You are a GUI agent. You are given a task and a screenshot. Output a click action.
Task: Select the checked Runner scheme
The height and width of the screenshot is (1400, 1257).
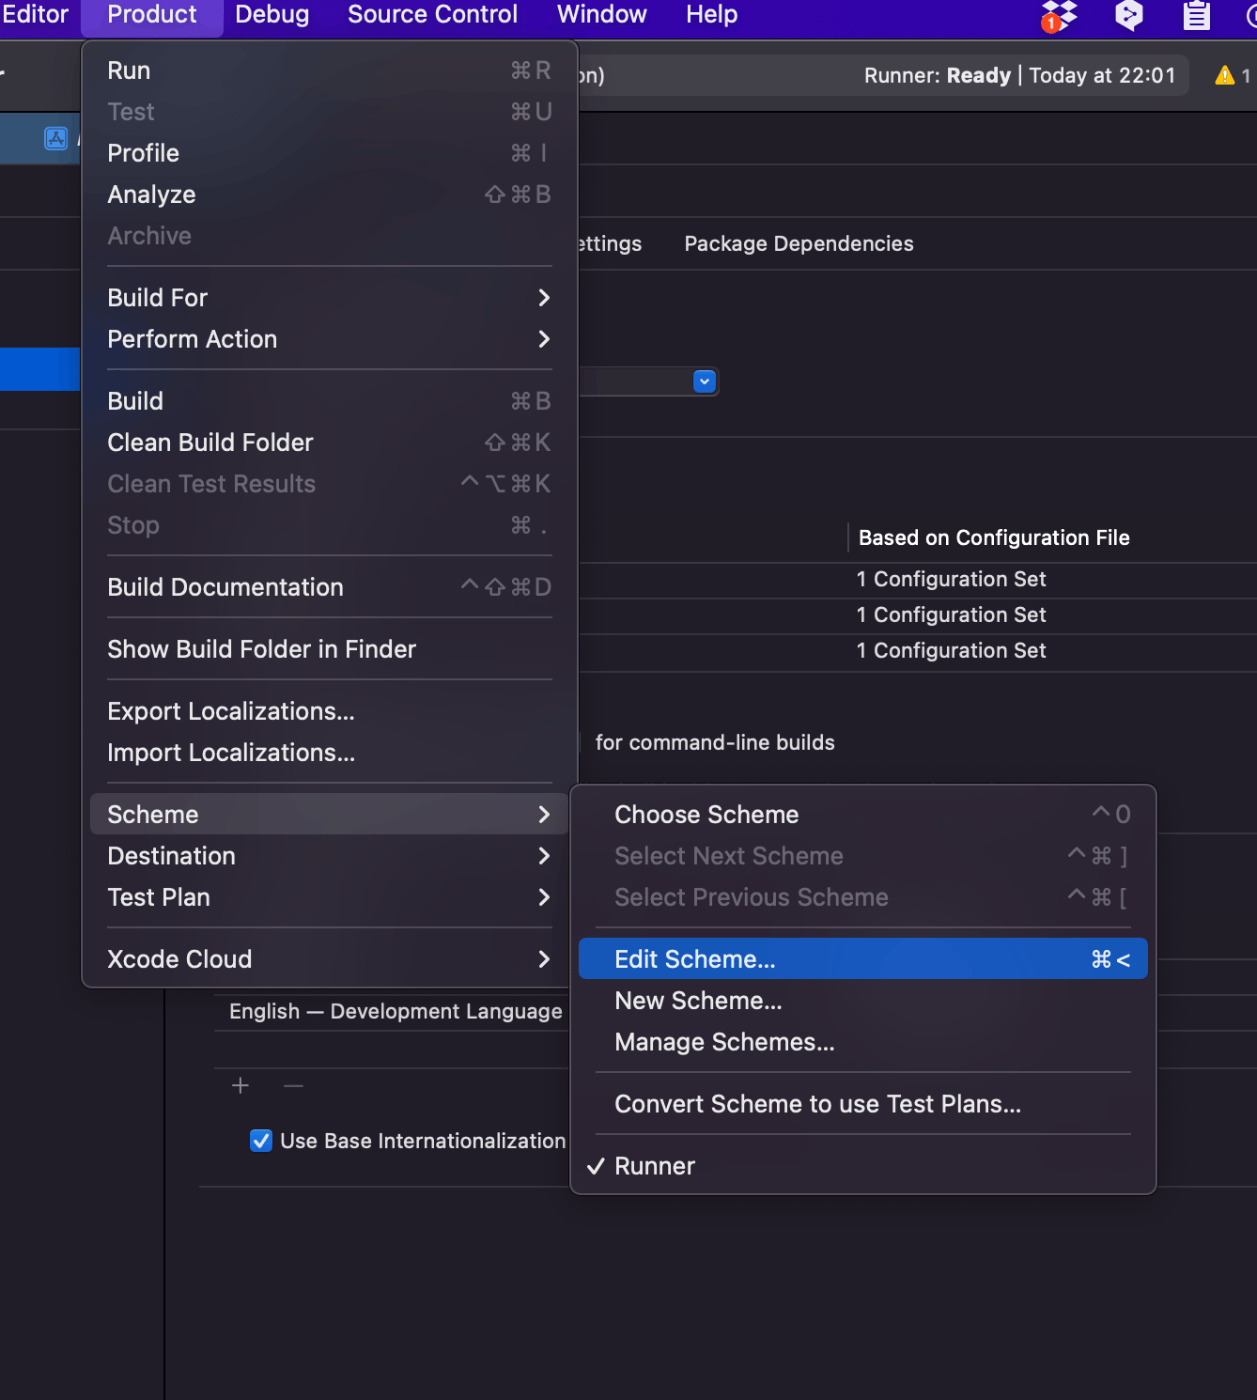point(863,1166)
